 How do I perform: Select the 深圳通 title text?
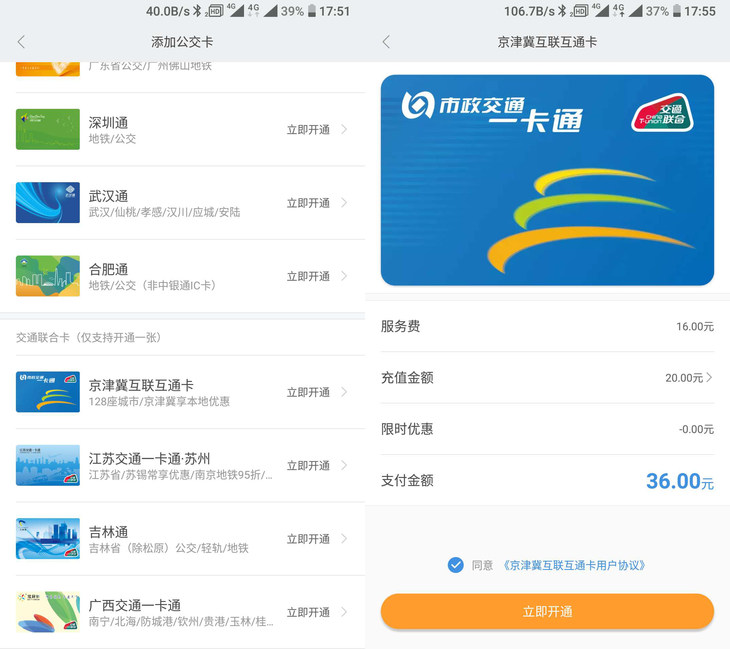click(108, 122)
